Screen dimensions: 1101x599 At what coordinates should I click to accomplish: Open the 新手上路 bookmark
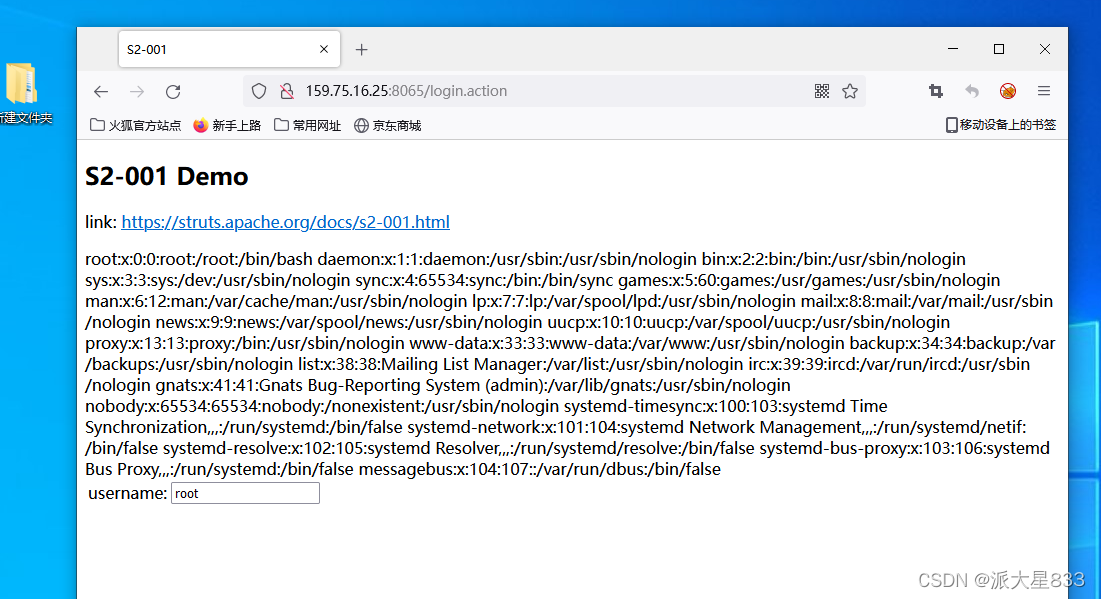point(227,126)
